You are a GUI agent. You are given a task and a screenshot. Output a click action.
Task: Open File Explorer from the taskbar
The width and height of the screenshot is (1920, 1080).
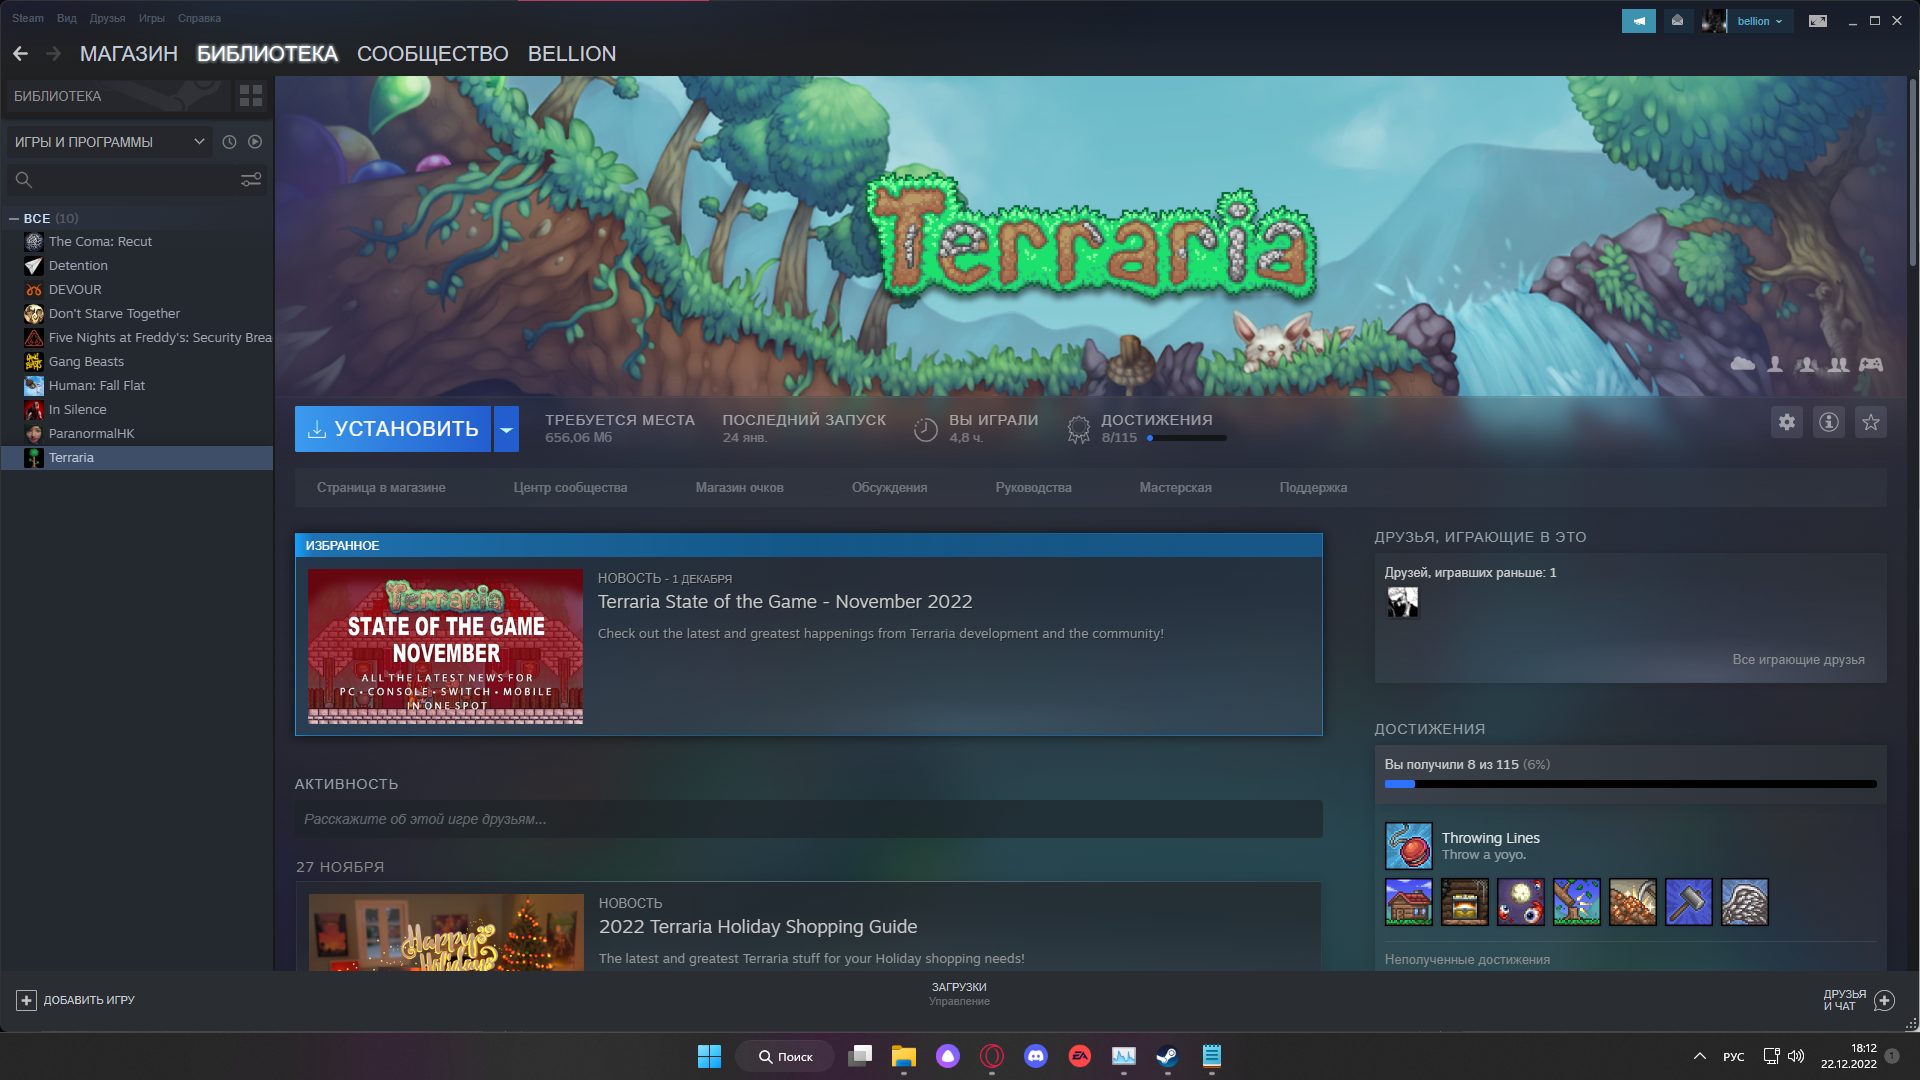tap(904, 1056)
